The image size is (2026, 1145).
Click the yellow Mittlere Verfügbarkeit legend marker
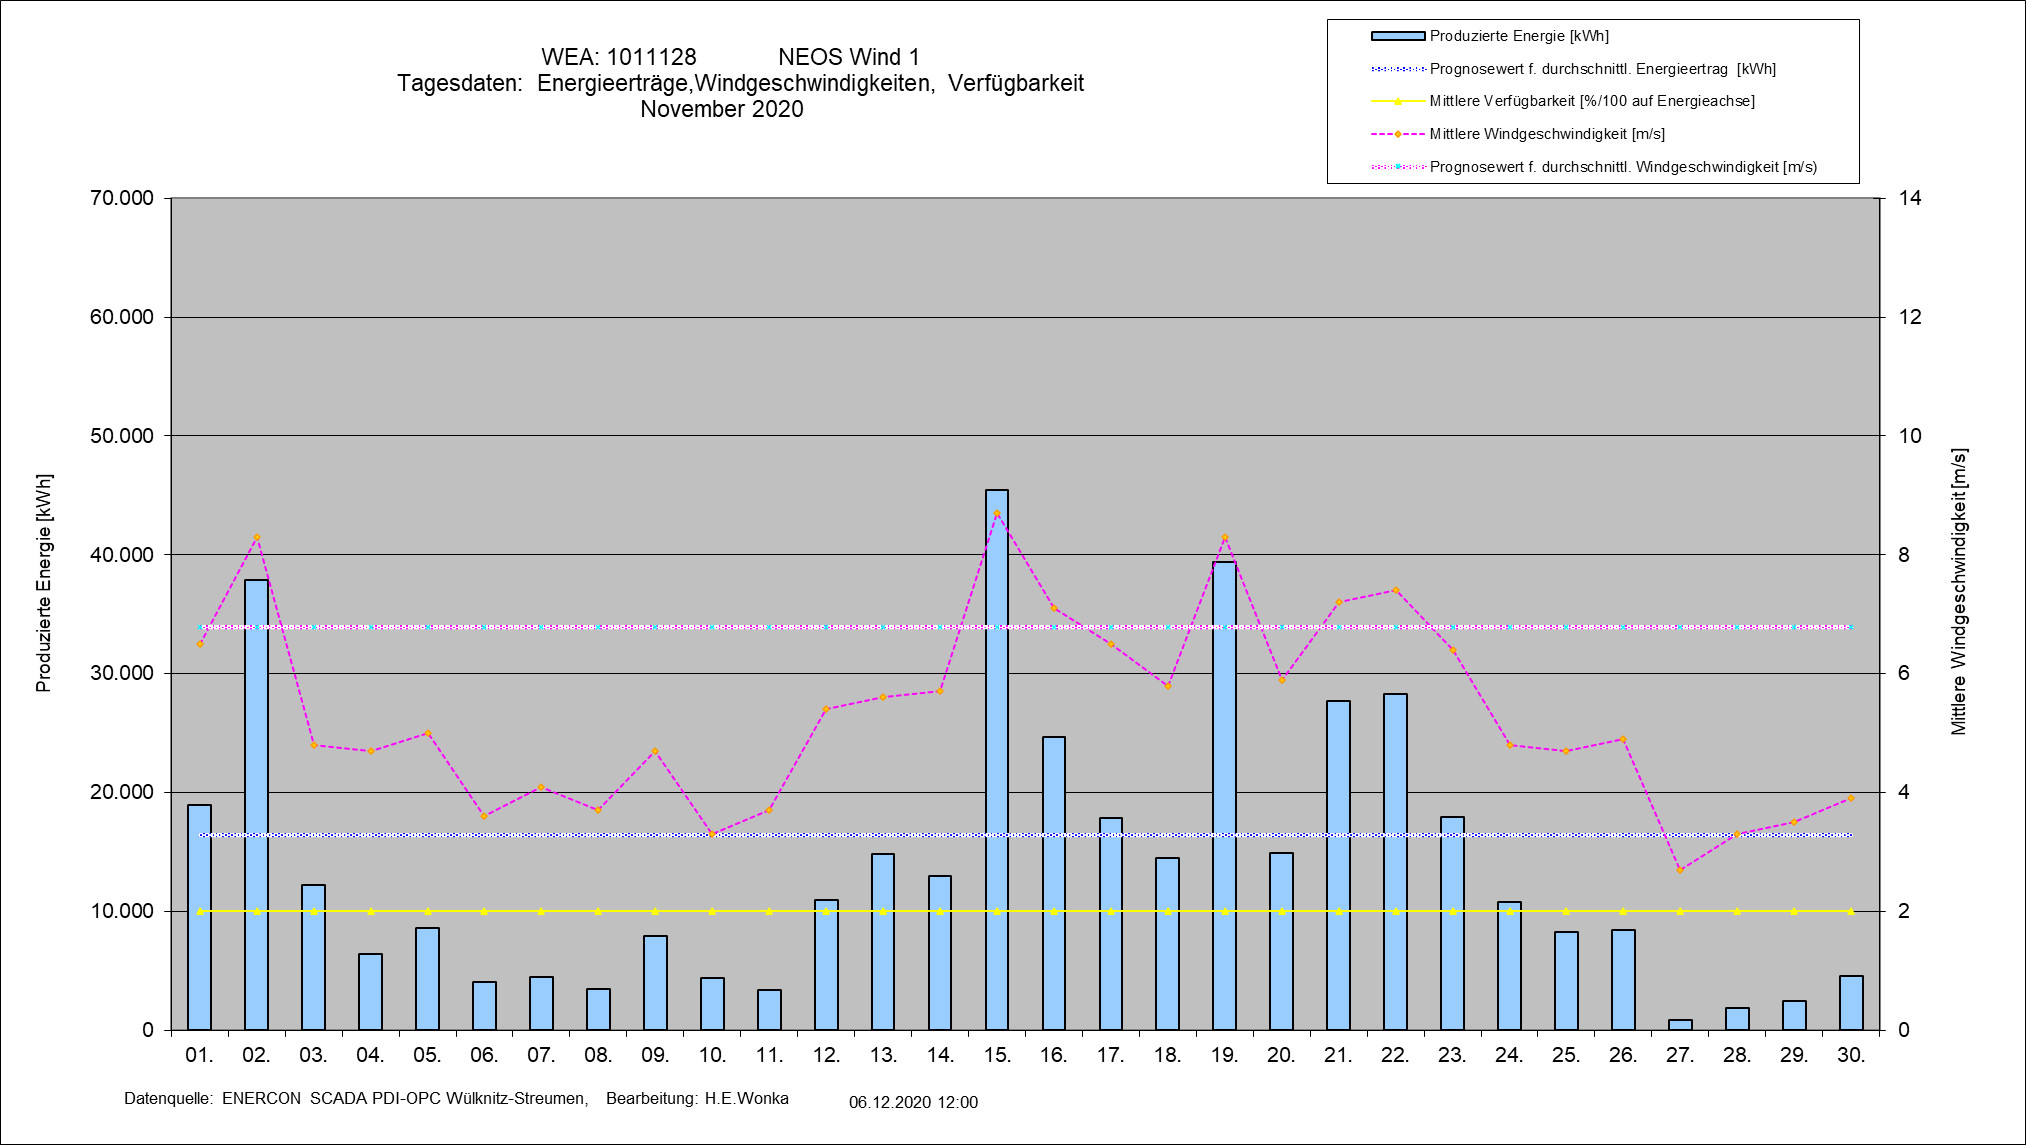1397,101
